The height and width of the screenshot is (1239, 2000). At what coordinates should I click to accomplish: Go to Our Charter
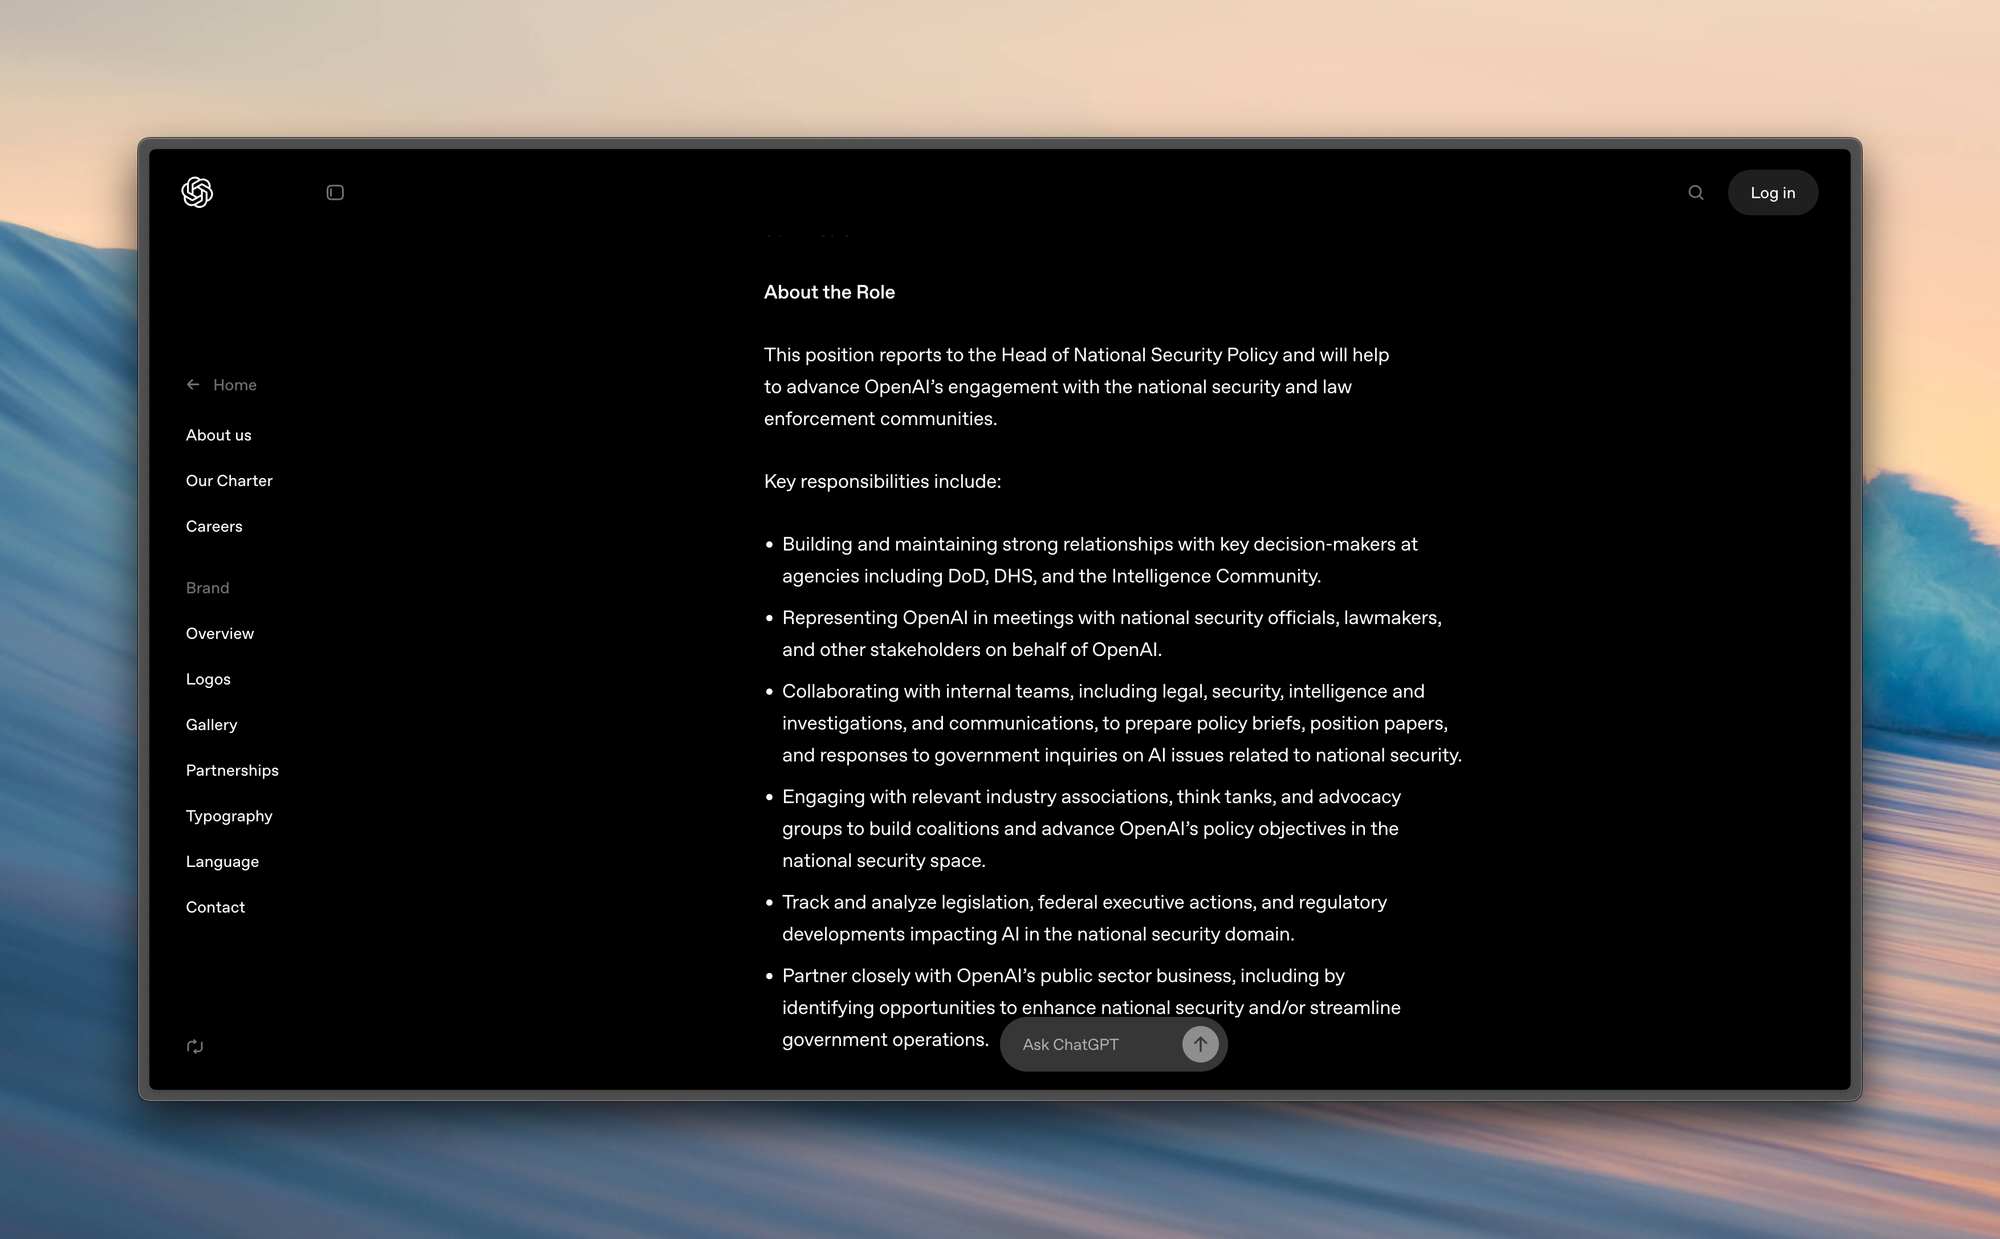click(229, 481)
